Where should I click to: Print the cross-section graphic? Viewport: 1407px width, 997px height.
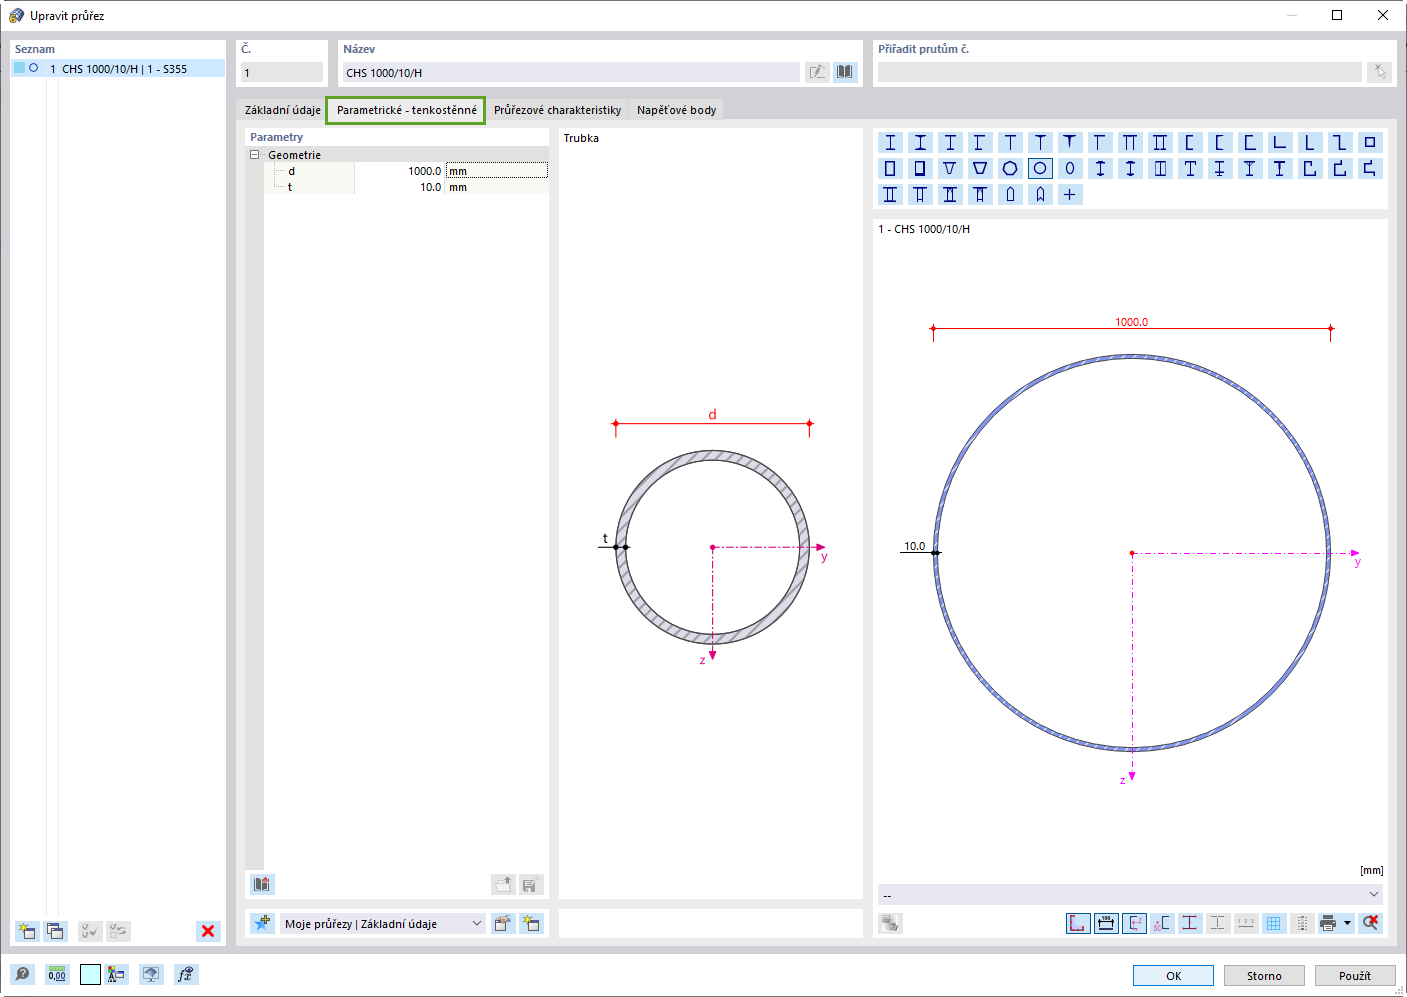[x=1328, y=923]
